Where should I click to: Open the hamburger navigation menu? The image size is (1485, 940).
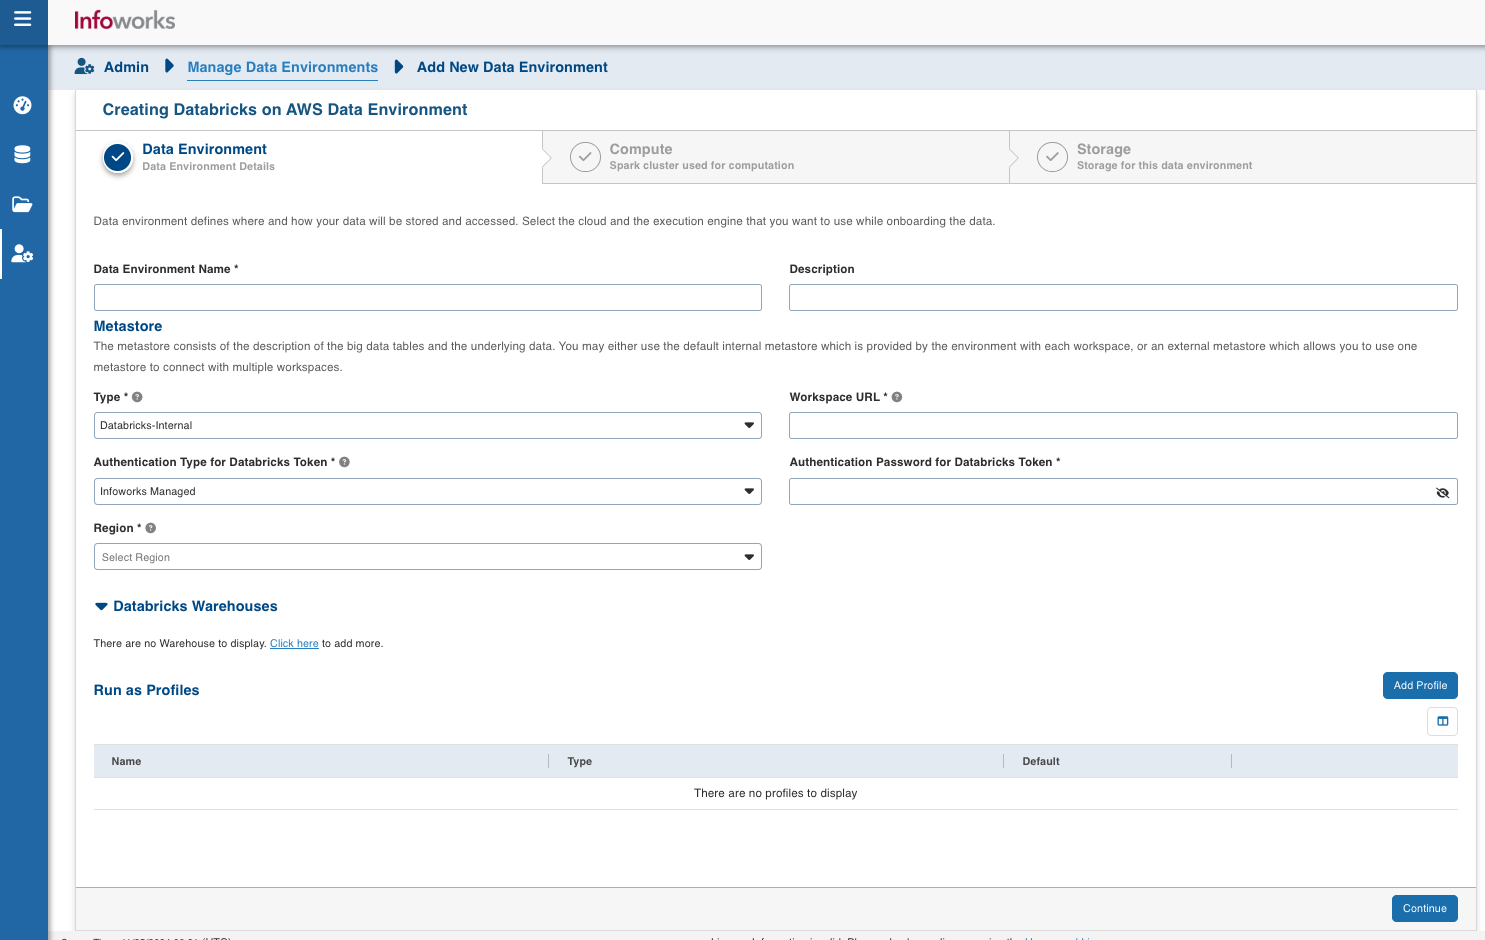pos(22,19)
